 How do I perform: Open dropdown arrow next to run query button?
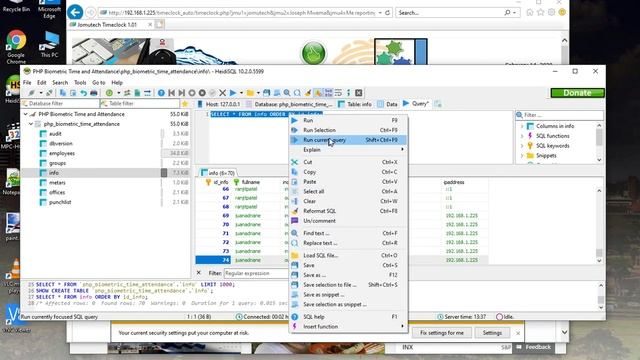241,93
